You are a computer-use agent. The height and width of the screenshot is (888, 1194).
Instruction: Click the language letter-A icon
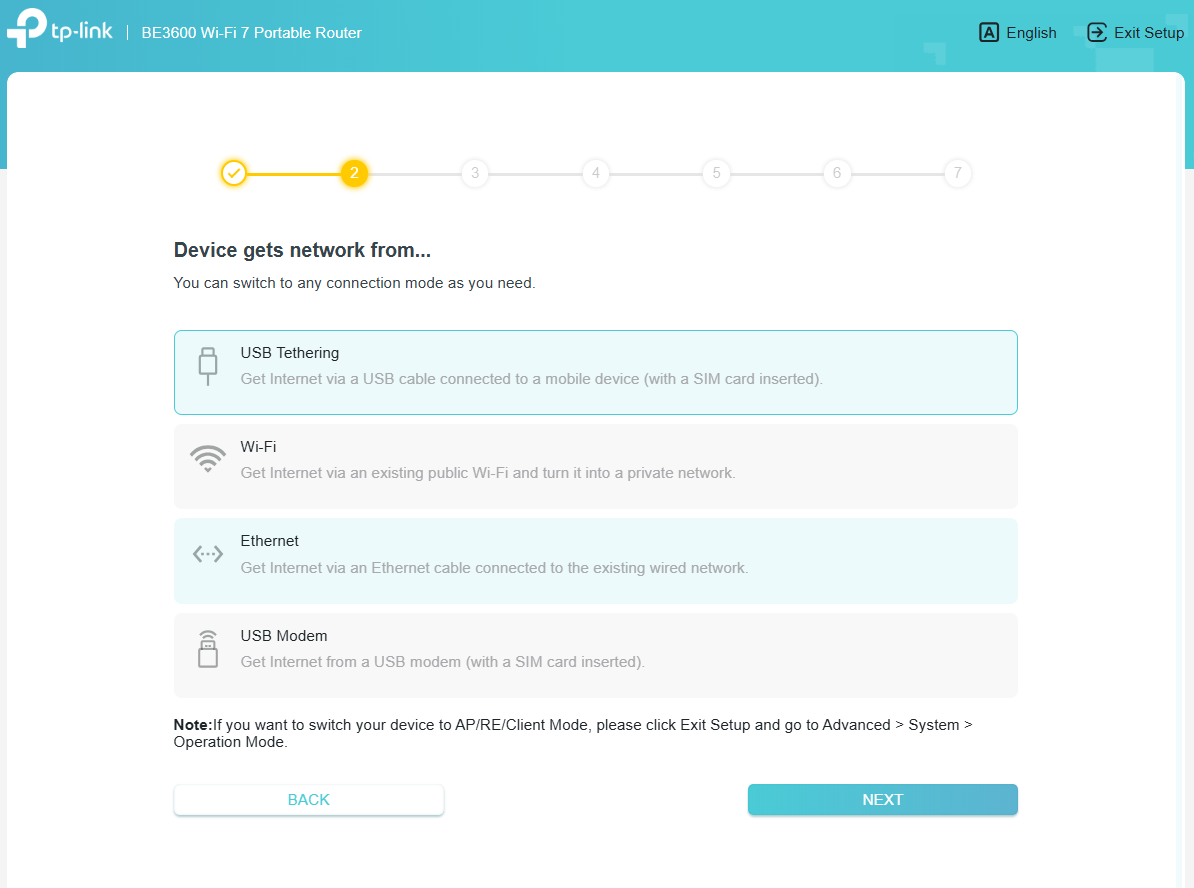(x=988, y=32)
